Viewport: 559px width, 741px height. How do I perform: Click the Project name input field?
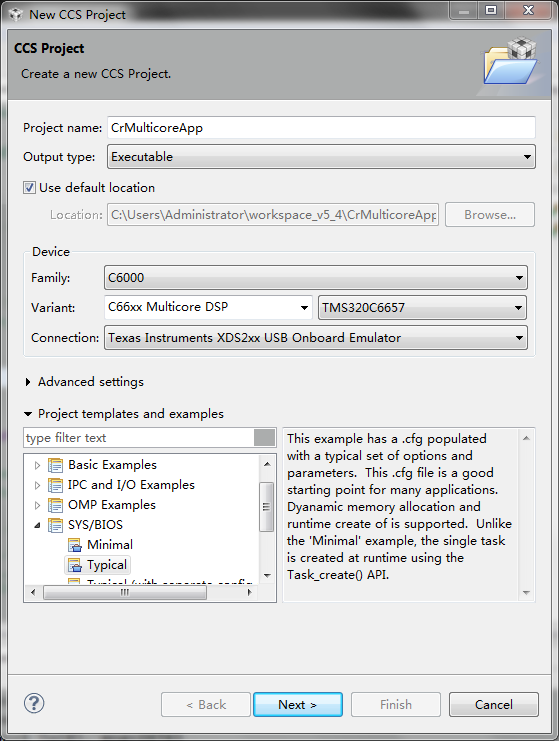321,128
